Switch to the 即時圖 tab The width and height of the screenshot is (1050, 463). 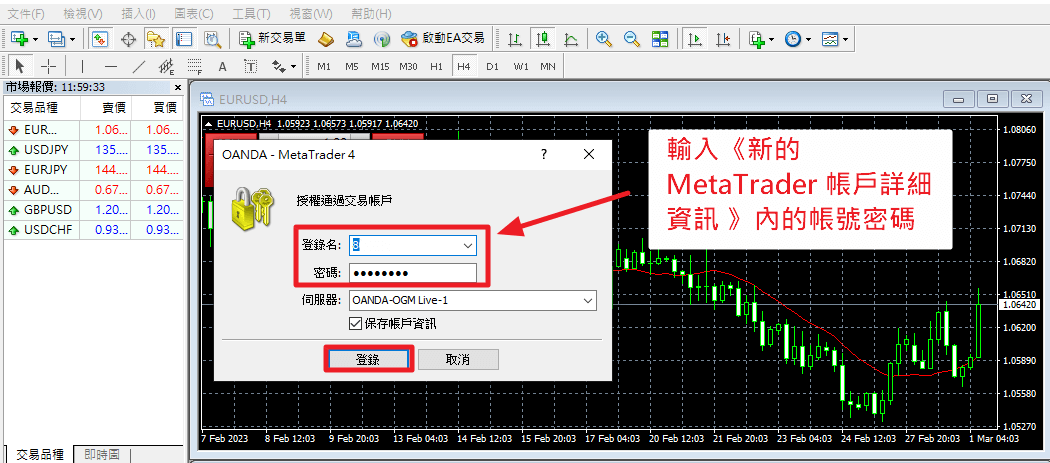[x=102, y=455]
